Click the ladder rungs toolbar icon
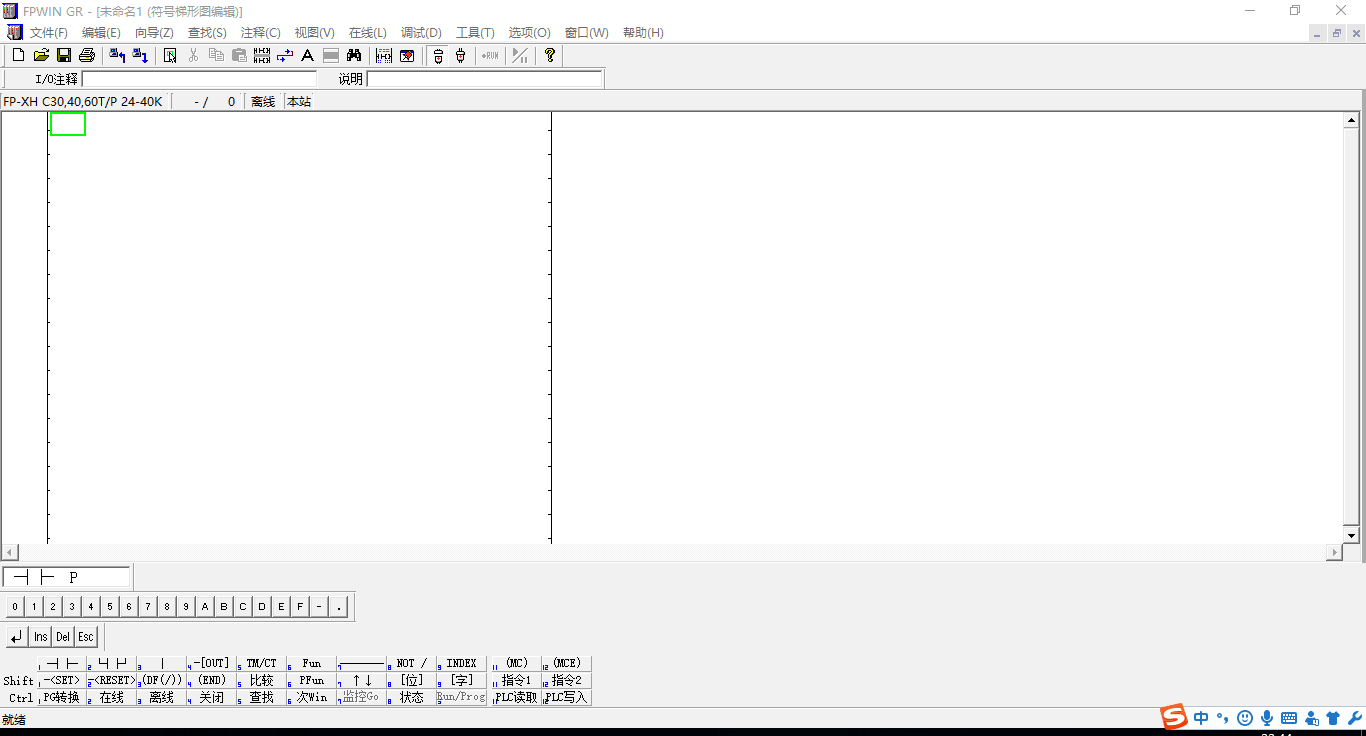Image resolution: width=1366 pixels, height=736 pixels. click(x=262, y=56)
